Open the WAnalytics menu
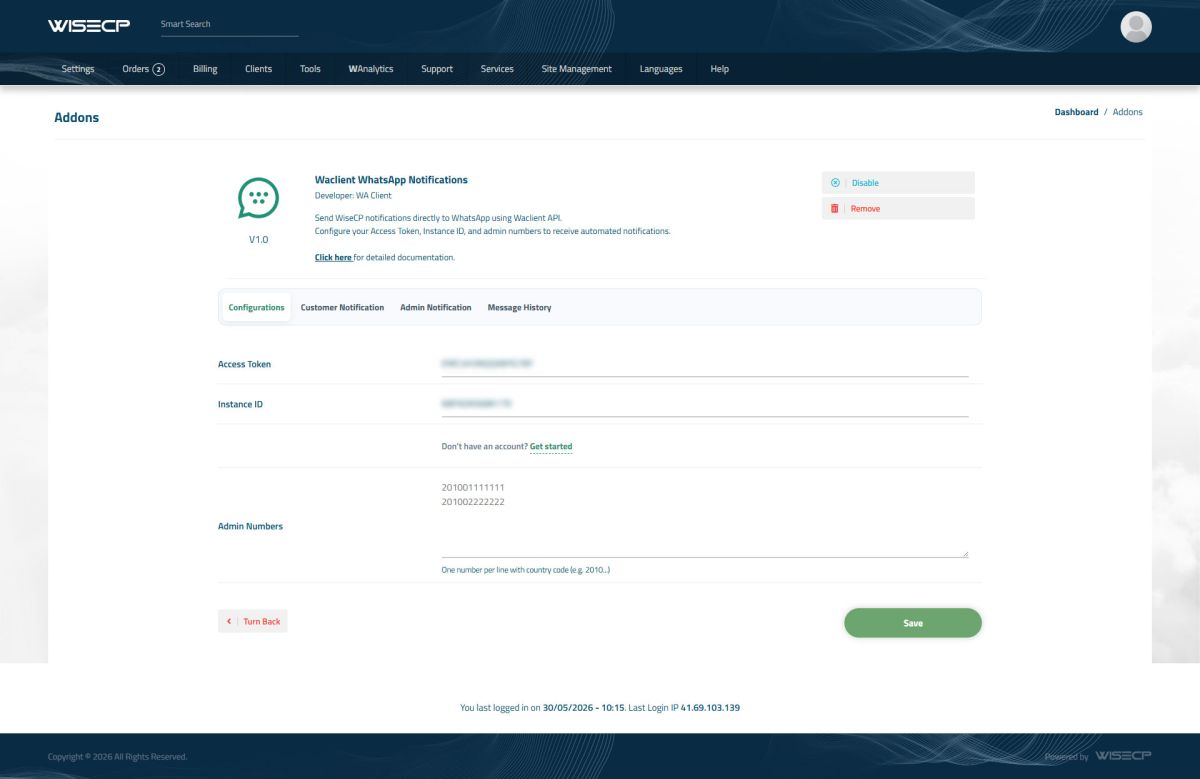 pos(371,69)
